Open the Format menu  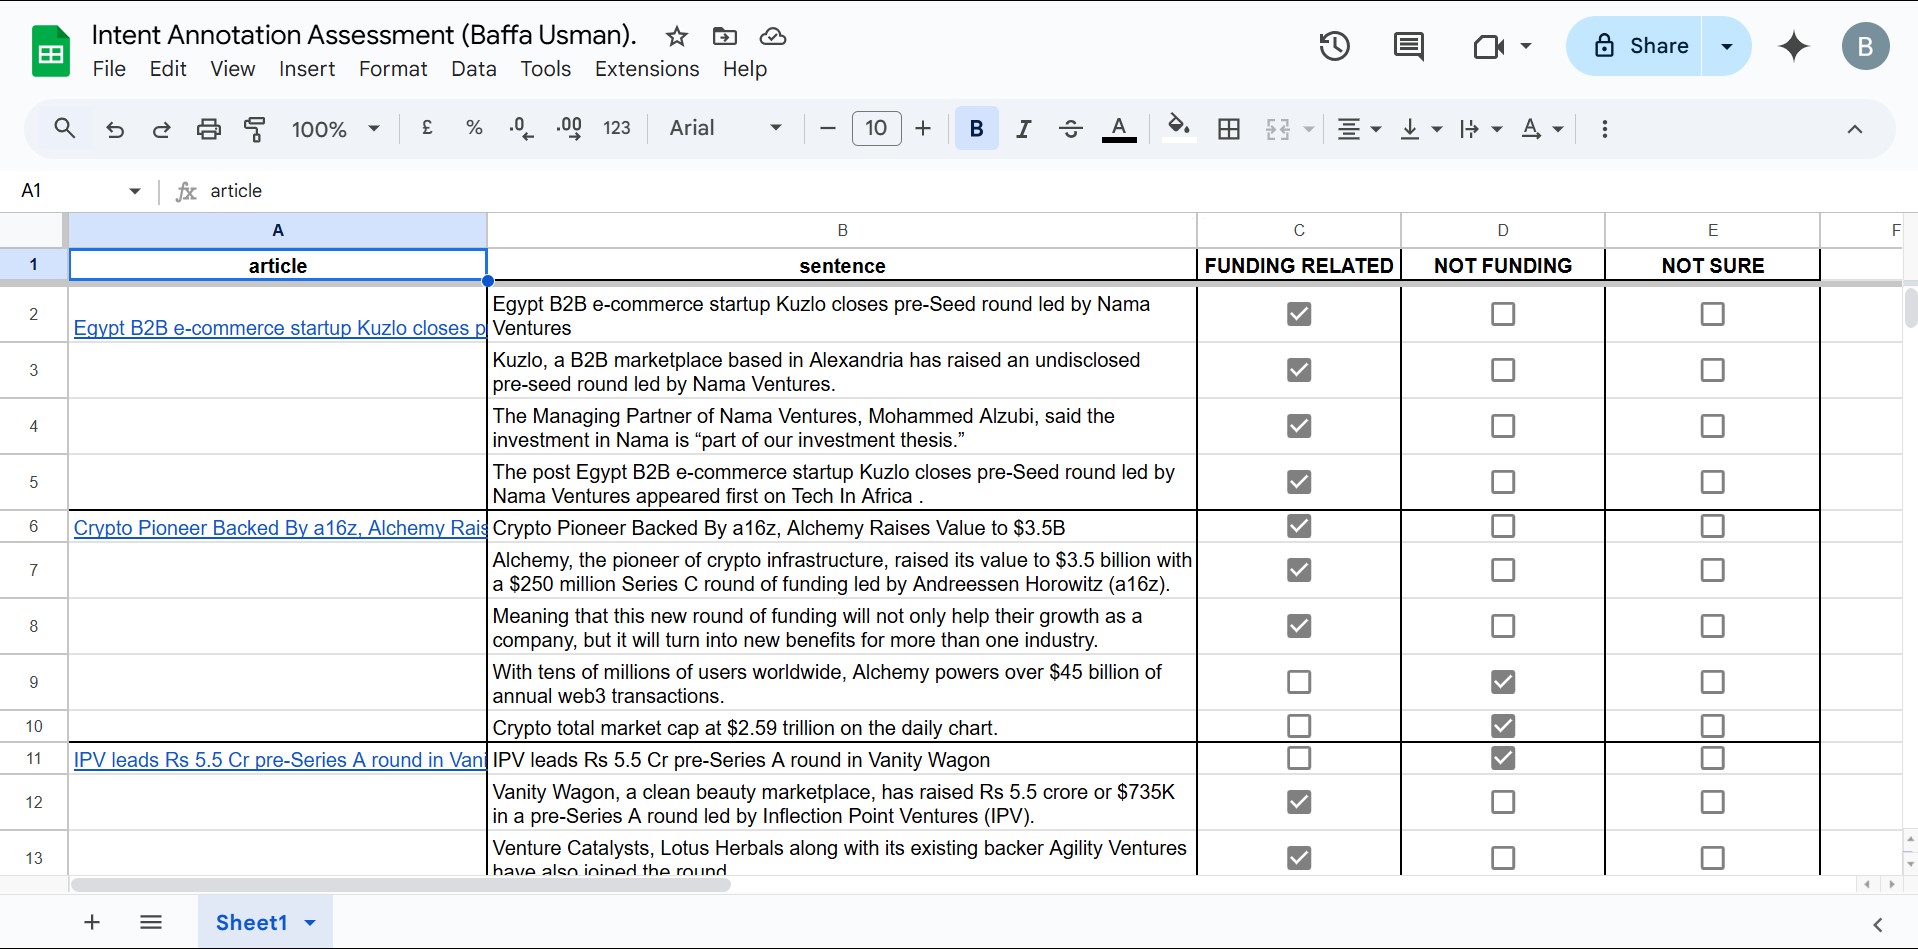click(x=393, y=69)
